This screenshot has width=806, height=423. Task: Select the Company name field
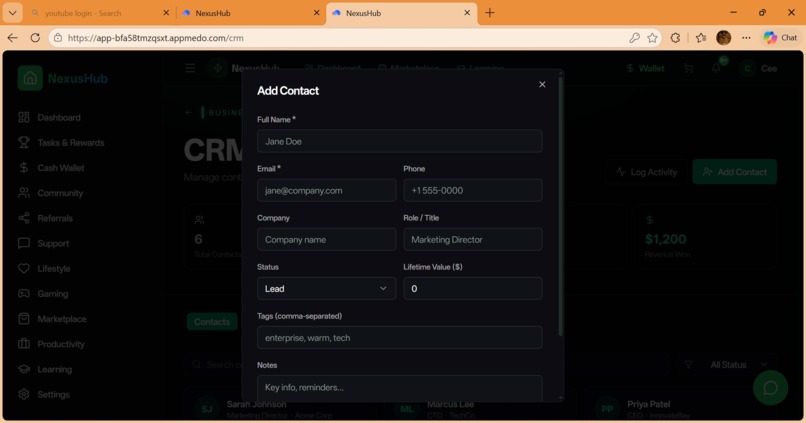tap(326, 240)
